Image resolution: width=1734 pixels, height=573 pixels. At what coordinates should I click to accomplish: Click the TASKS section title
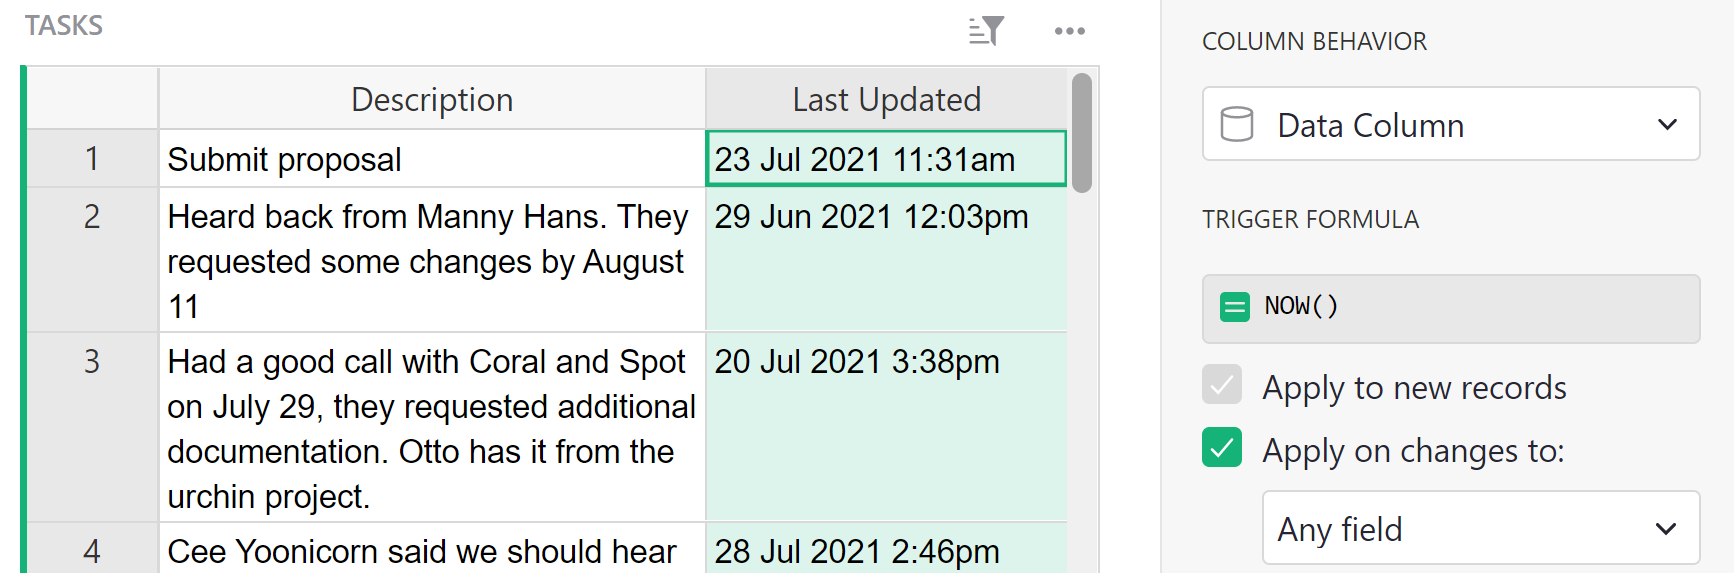[x=64, y=26]
